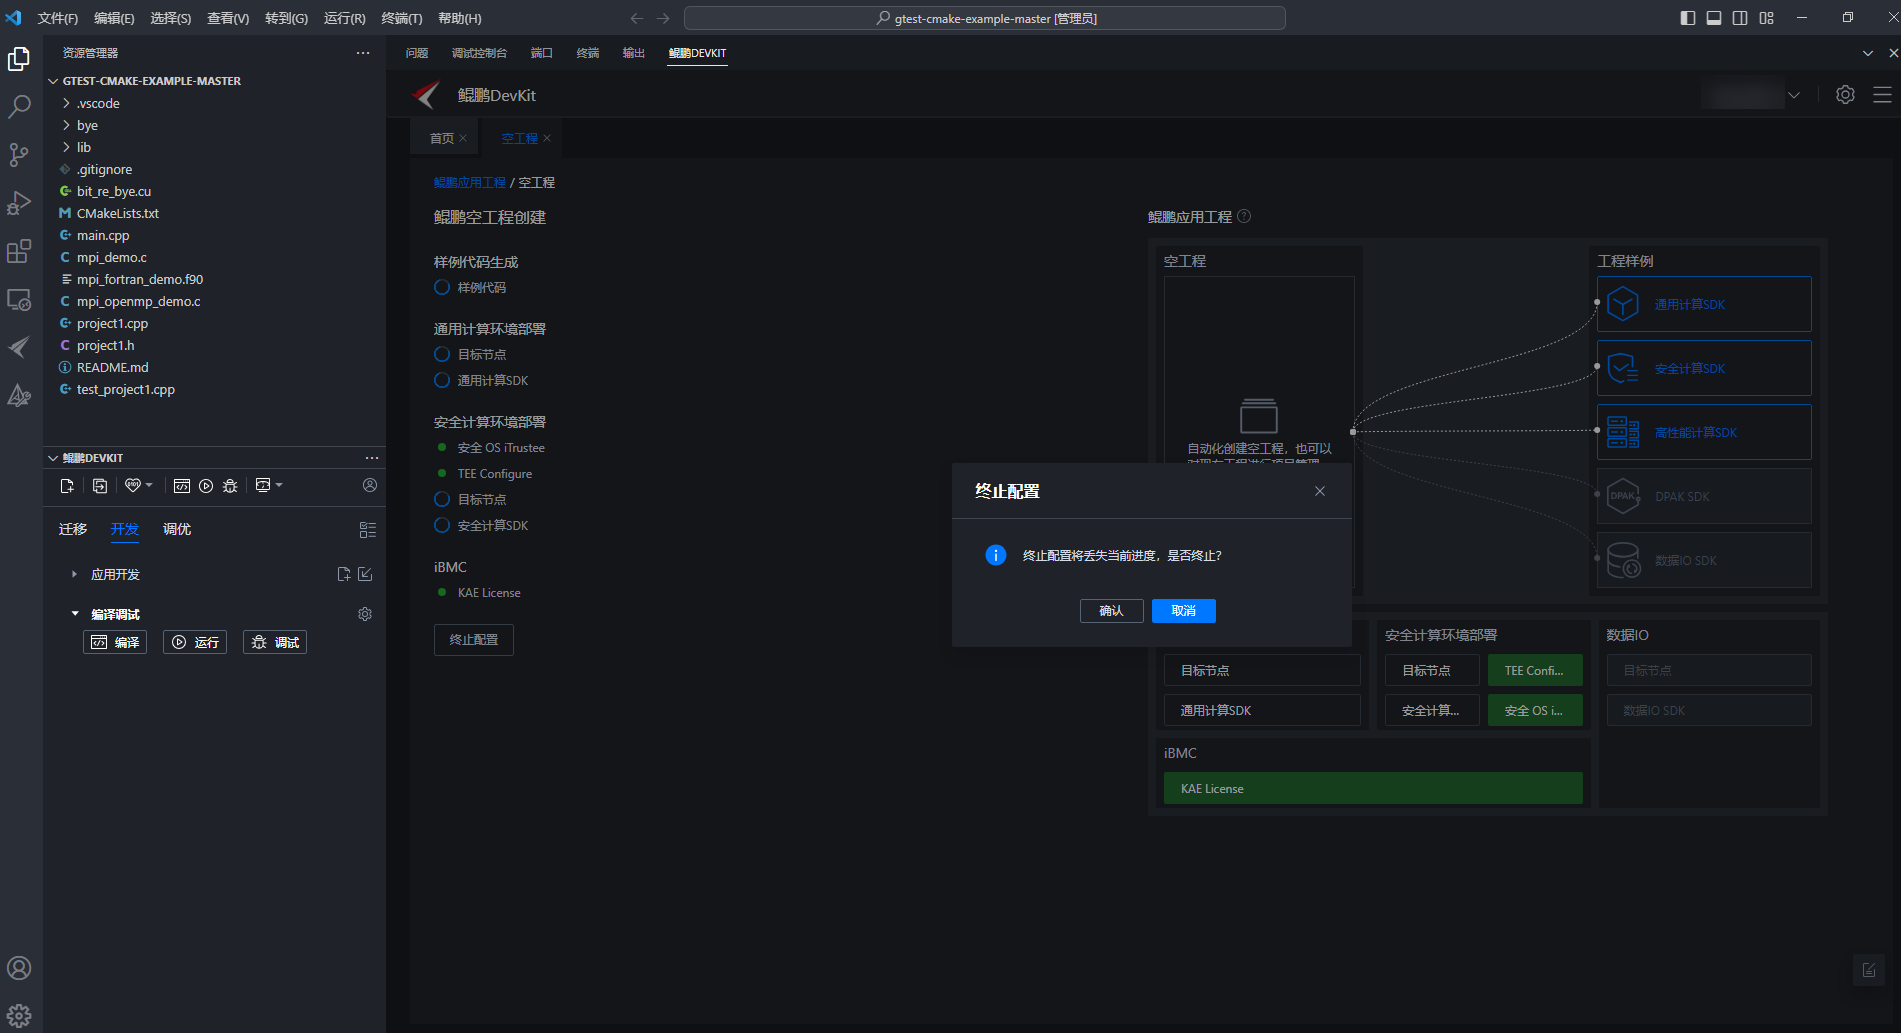Open the Kunpeng DevKit activity bar icon
Image resolution: width=1901 pixels, height=1033 pixels.
(x=19, y=347)
